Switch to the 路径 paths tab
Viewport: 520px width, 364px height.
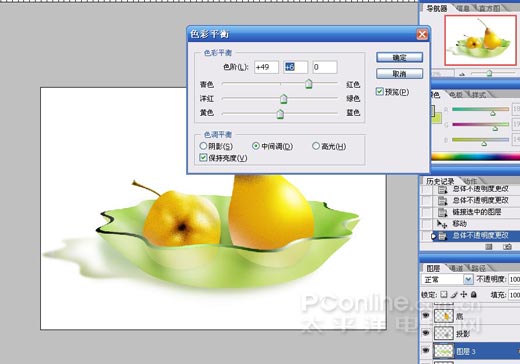click(479, 268)
